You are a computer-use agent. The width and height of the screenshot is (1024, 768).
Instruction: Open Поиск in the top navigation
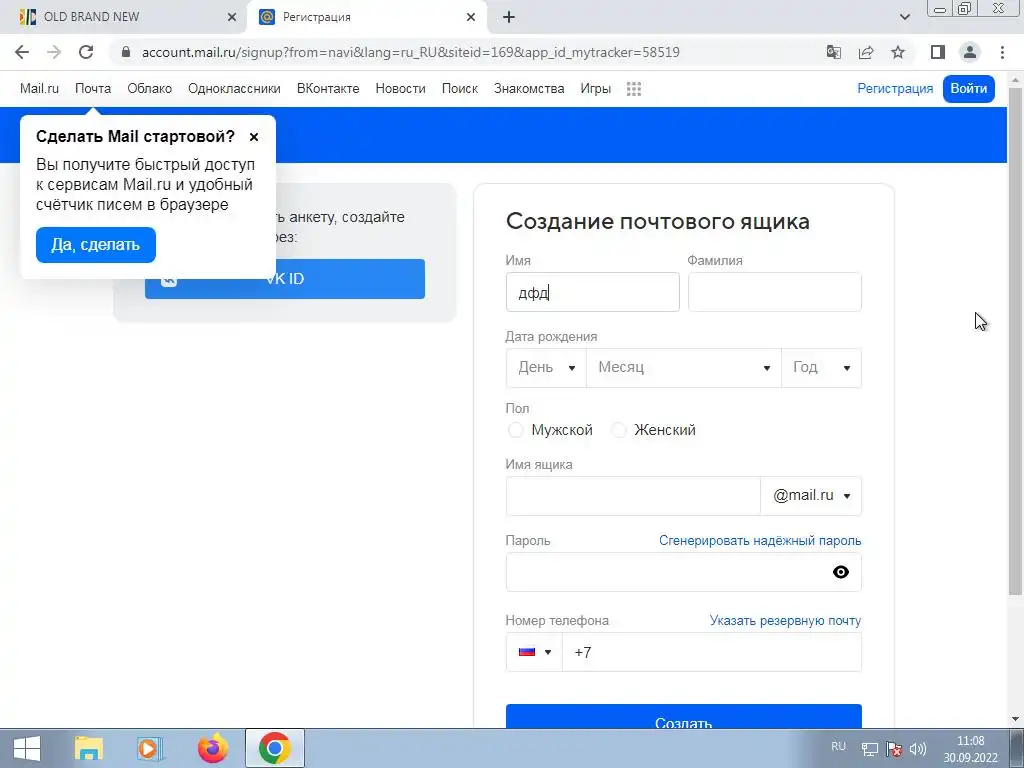tap(460, 88)
